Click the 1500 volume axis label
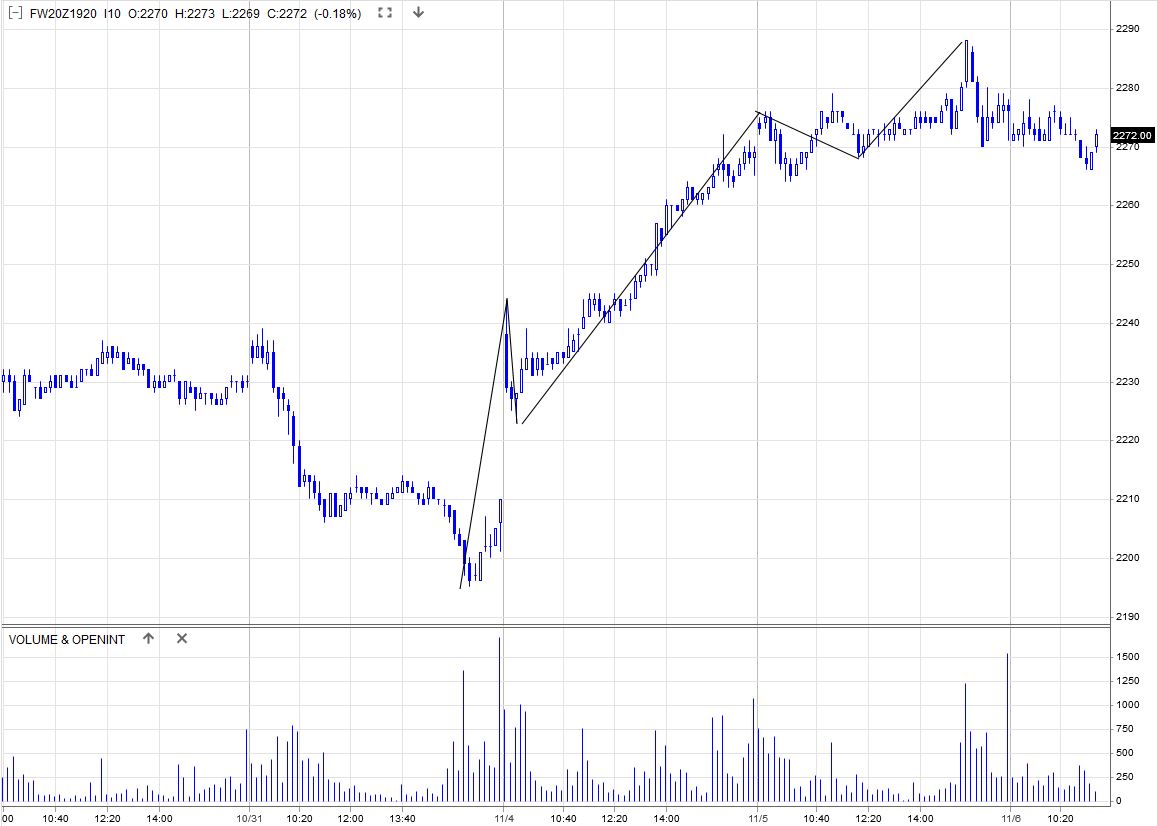Image resolution: width=1157 pixels, height=826 pixels. [1127, 657]
